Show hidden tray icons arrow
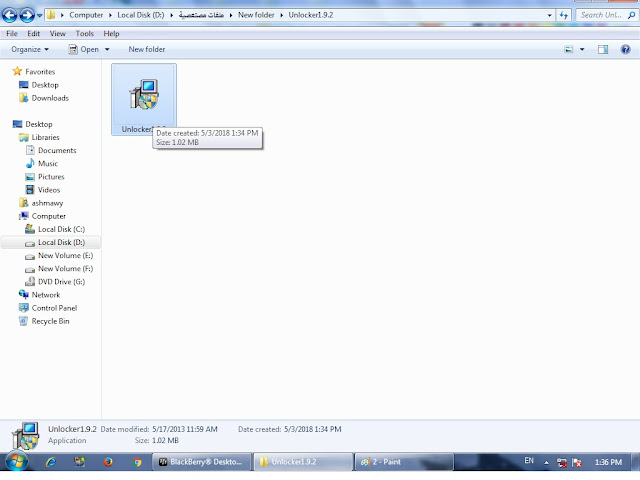The height and width of the screenshot is (480, 640). (x=546, y=462)
